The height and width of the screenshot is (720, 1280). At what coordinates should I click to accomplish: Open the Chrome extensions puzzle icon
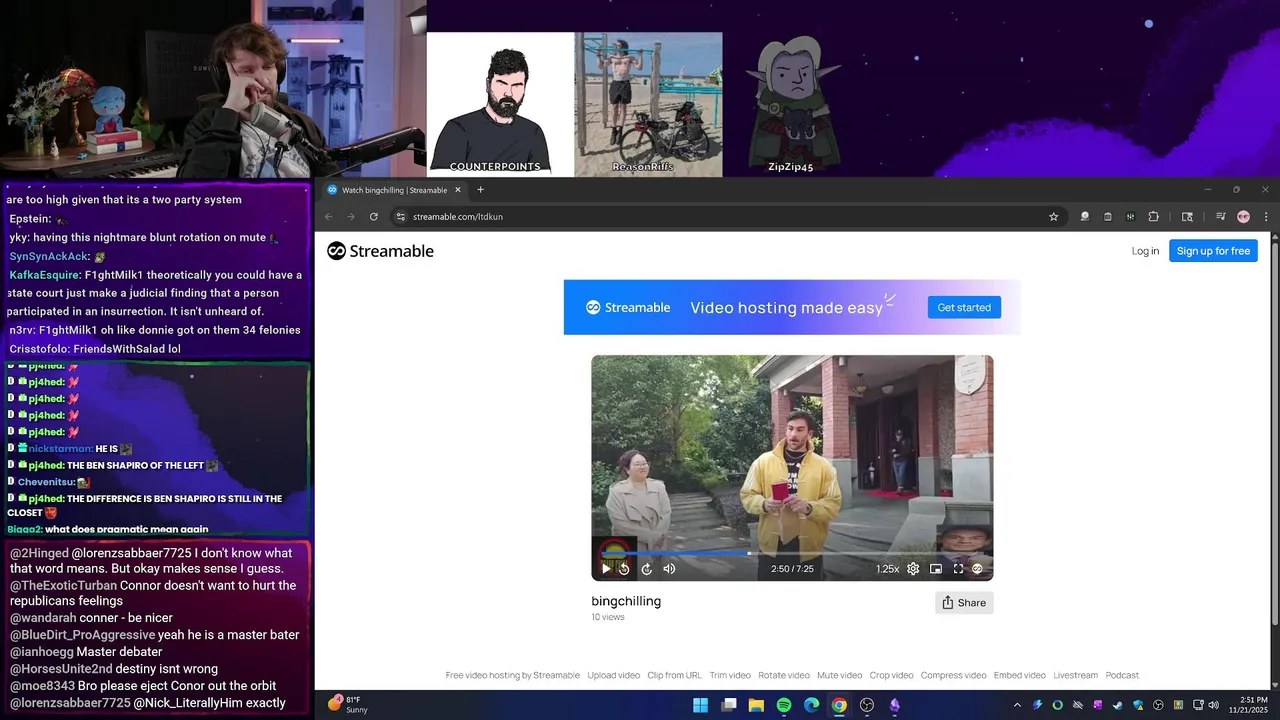tap(1153, 217)
